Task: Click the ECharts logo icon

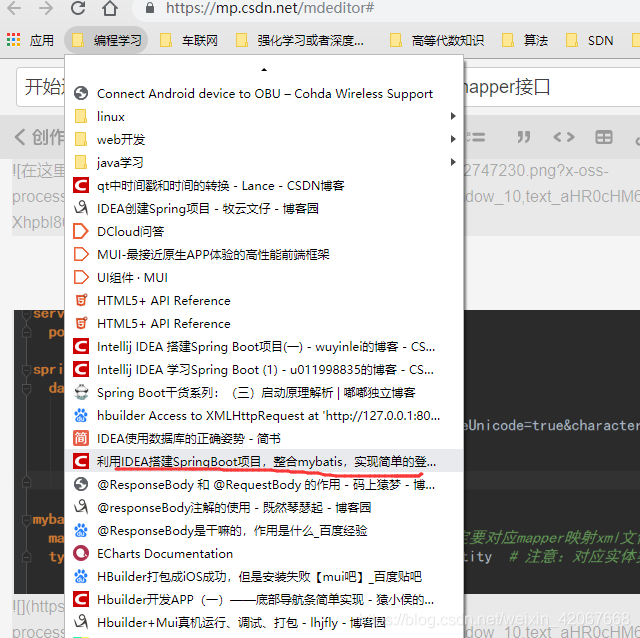Action: click(81, 553)
